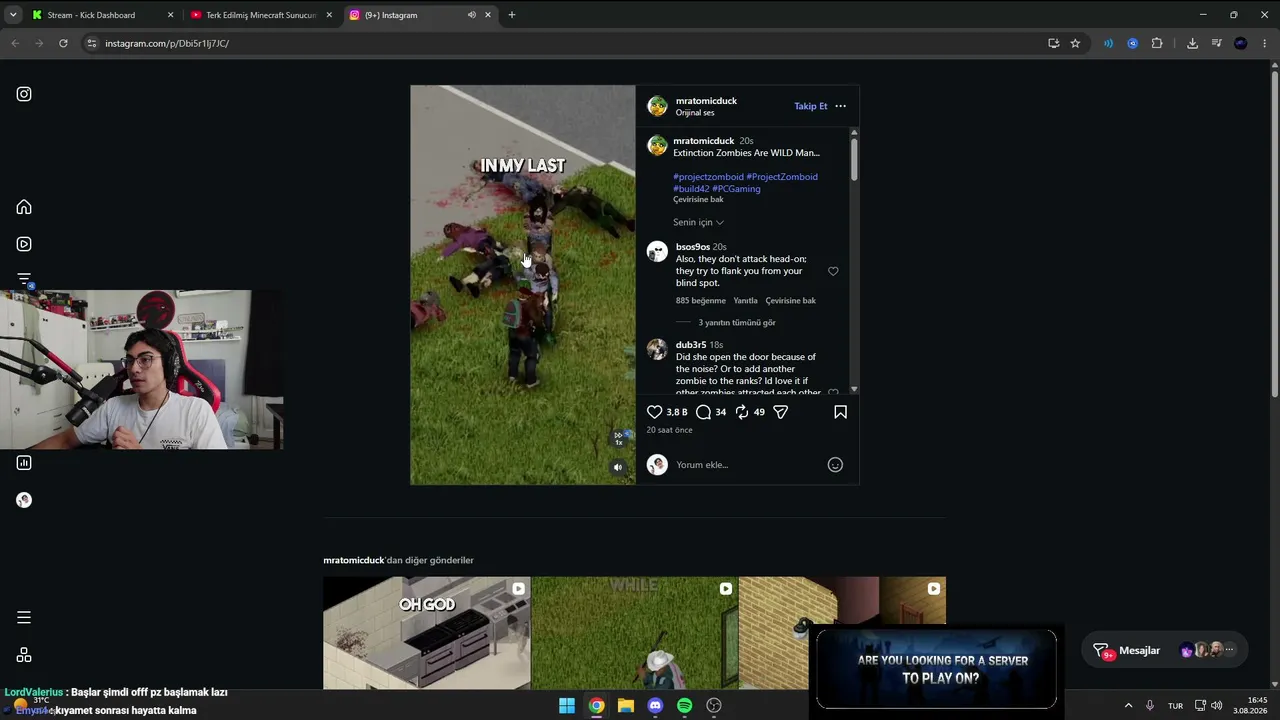Open your profile picture in the sidebar
1280x720 pixels.
tap(24, 500)
